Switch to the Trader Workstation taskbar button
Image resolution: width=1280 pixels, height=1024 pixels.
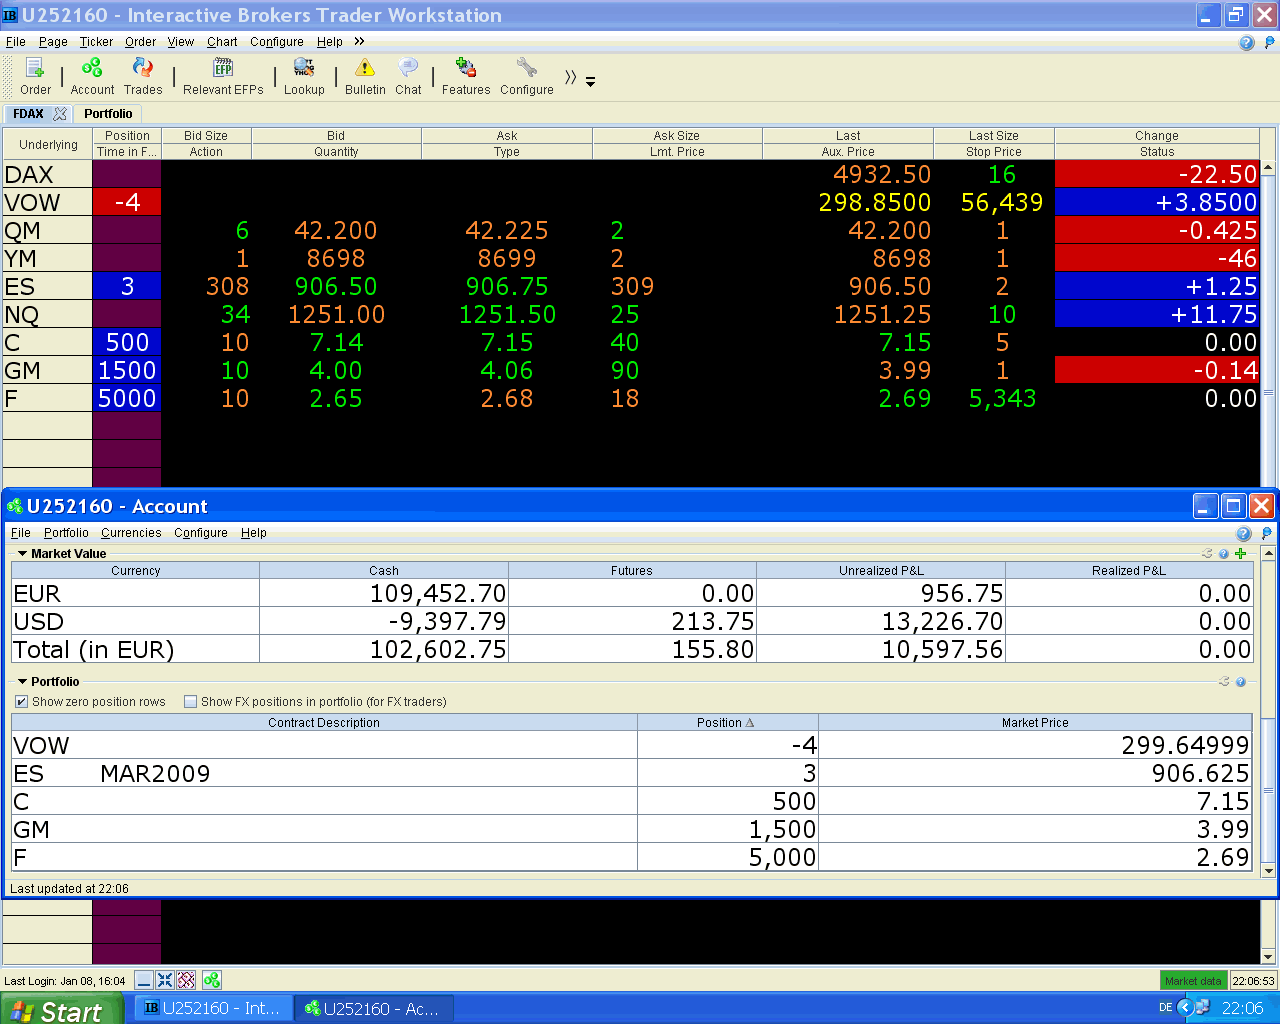(x=214, y=1008)
